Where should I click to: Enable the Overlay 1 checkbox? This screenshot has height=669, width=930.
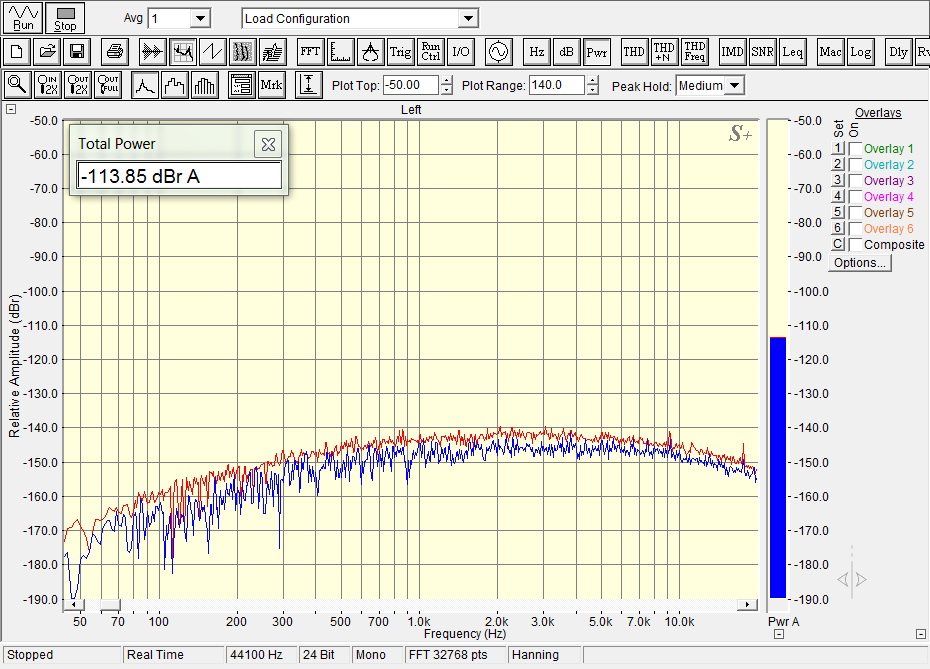point(855,148)
